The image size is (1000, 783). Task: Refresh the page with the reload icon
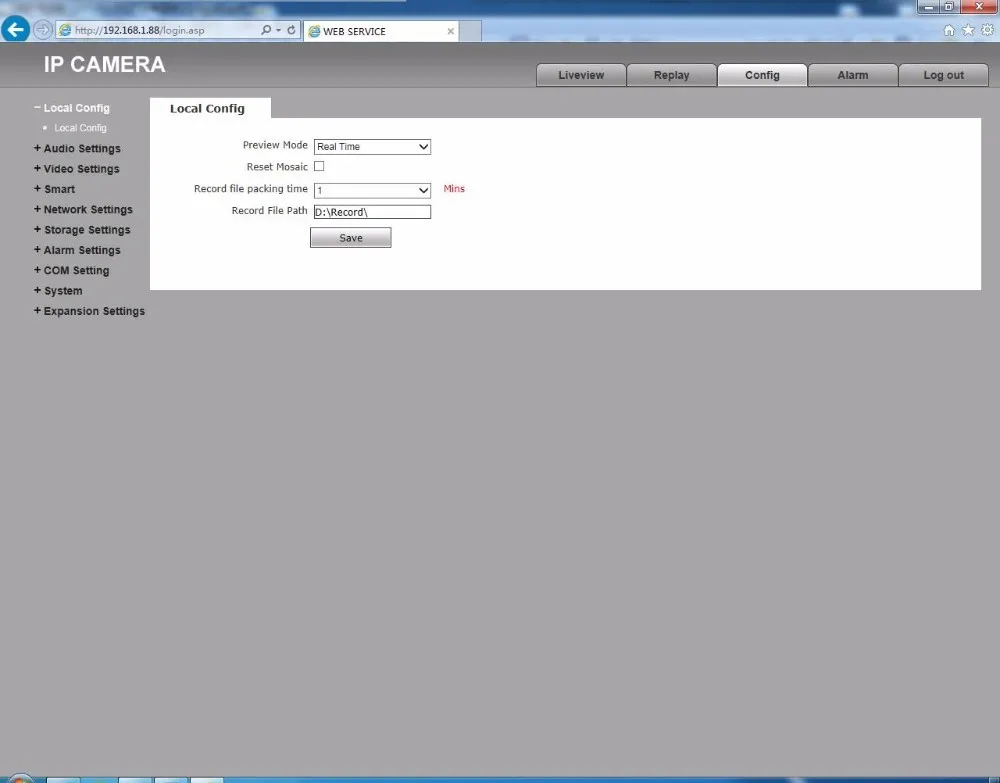pyautogui.click(x=291, y=30)
